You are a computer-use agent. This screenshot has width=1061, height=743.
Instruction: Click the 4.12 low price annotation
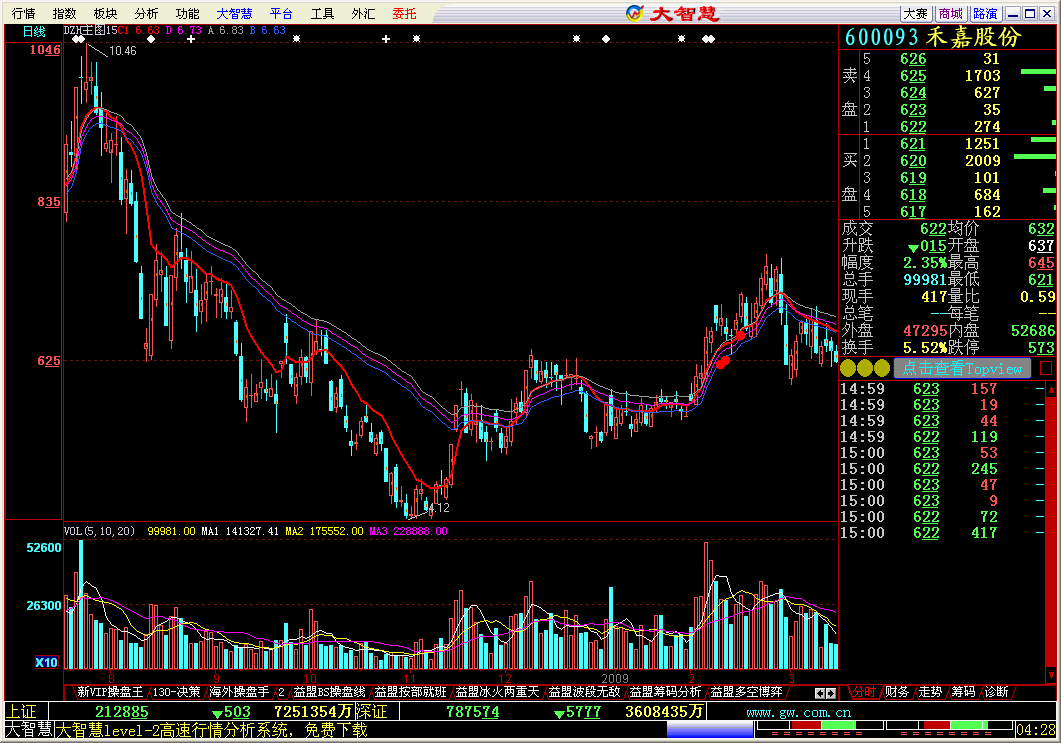click(x=439, y=508)
